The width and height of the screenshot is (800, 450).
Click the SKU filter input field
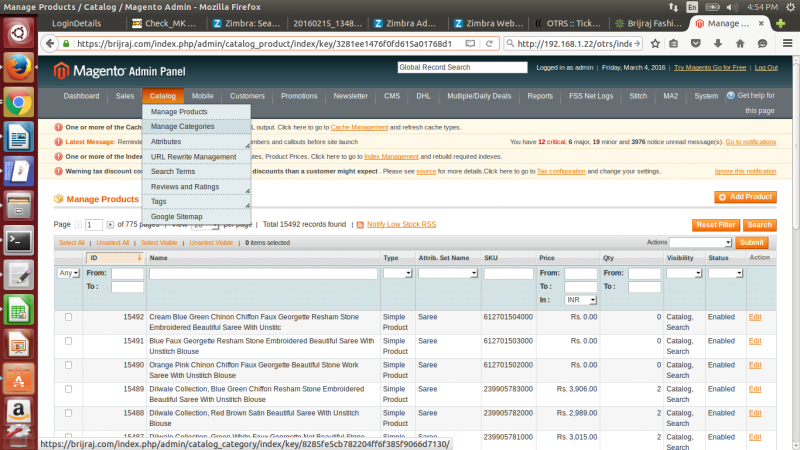[508, 273]
